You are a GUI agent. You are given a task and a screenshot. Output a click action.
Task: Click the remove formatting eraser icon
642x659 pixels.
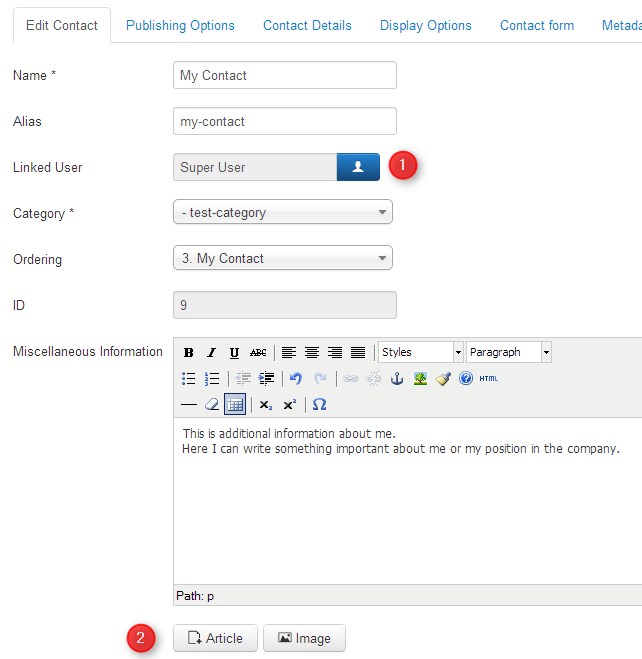[212, 405]
